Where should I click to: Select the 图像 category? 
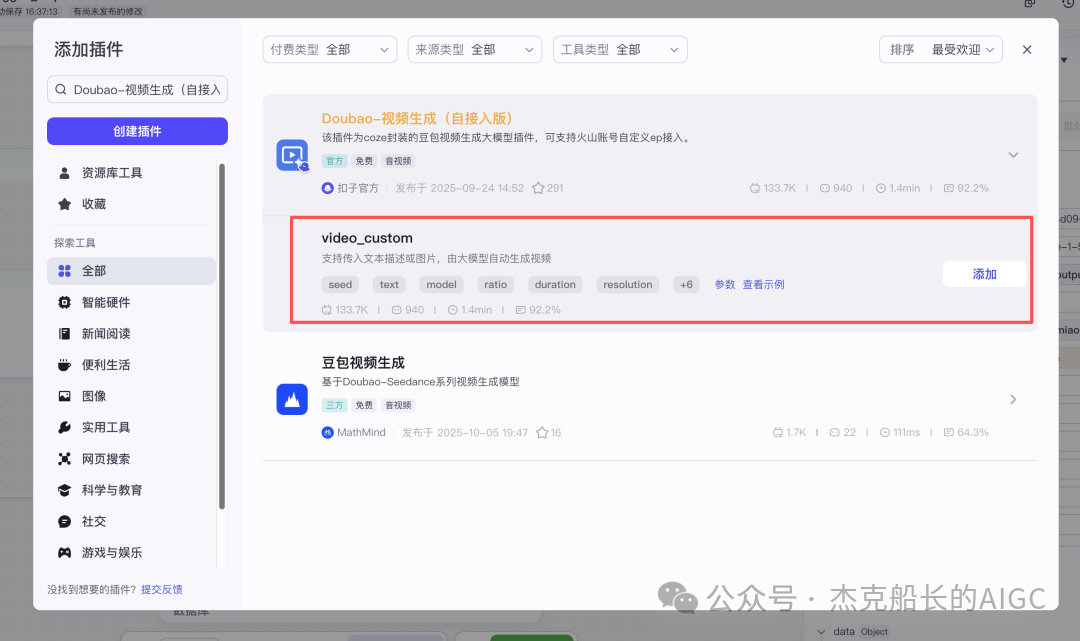point(132,396)
